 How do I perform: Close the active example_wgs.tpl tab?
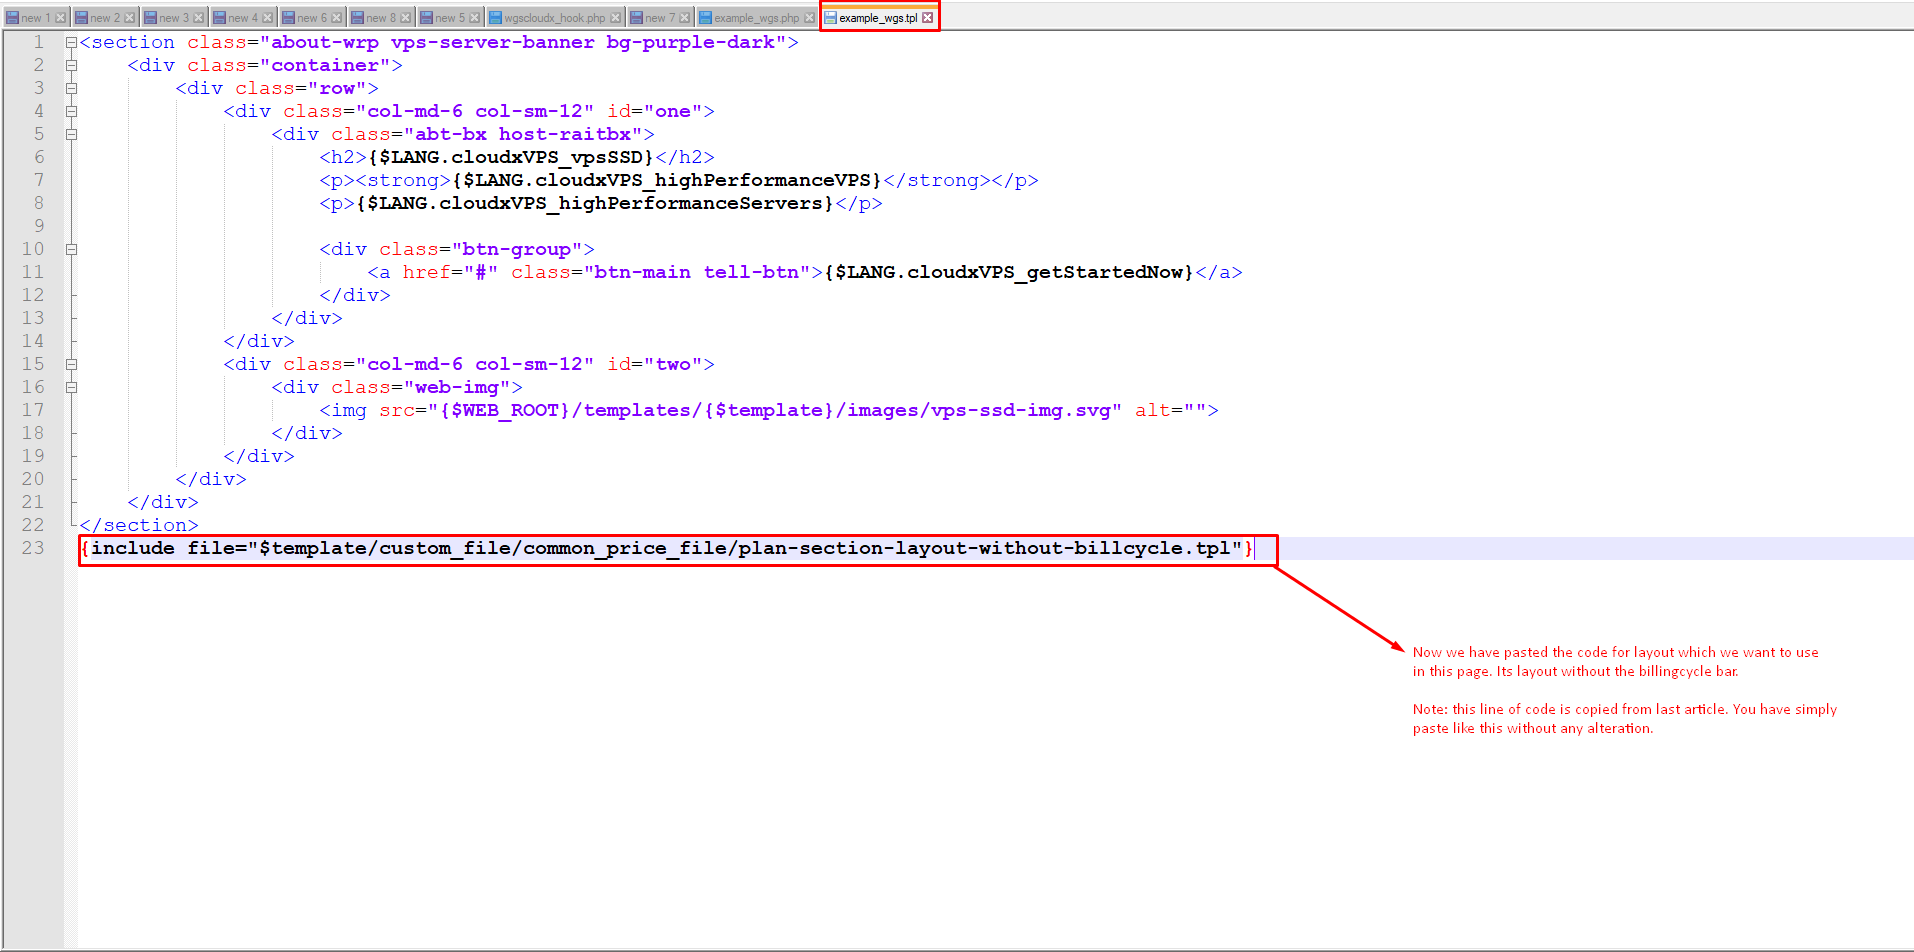click(x=928, y=18)
